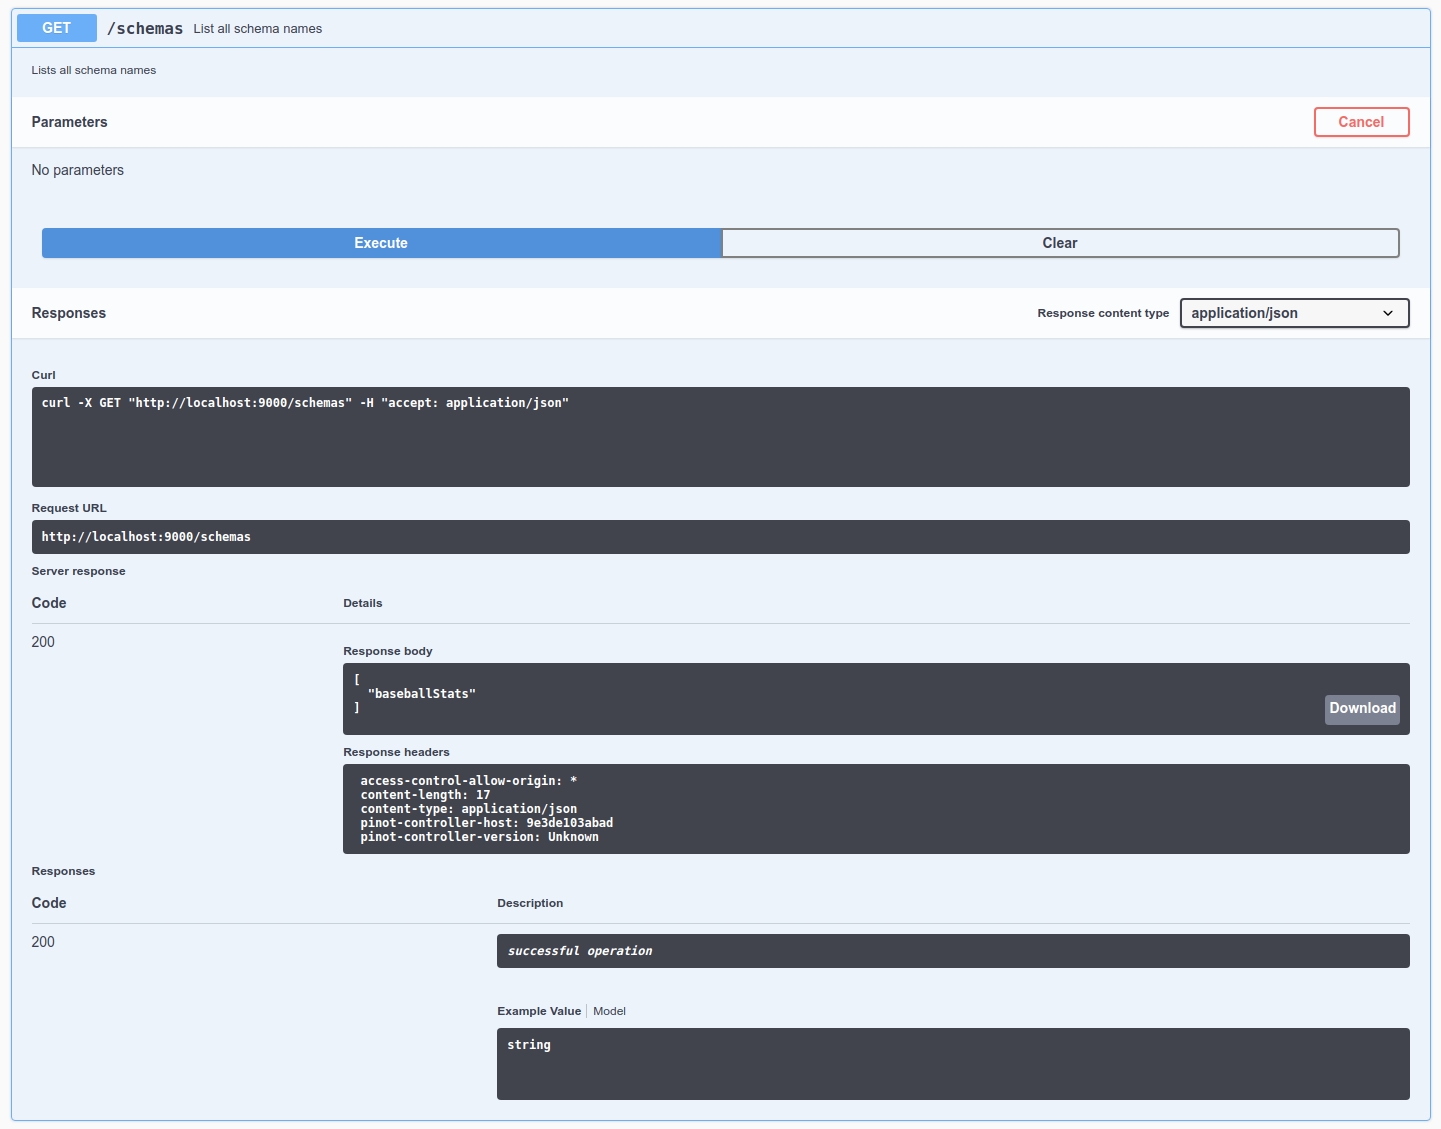Click the 200 code under Server response
The width and height of the screenshot is (1441, 1129).
[x=43, y=642]
